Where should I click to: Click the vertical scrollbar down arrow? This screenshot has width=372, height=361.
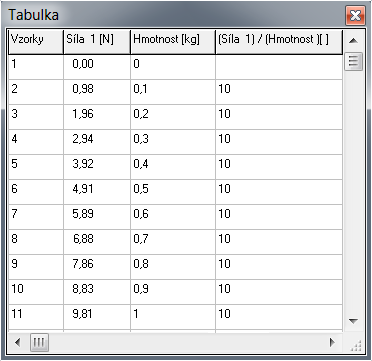click(x=353, y=321)
